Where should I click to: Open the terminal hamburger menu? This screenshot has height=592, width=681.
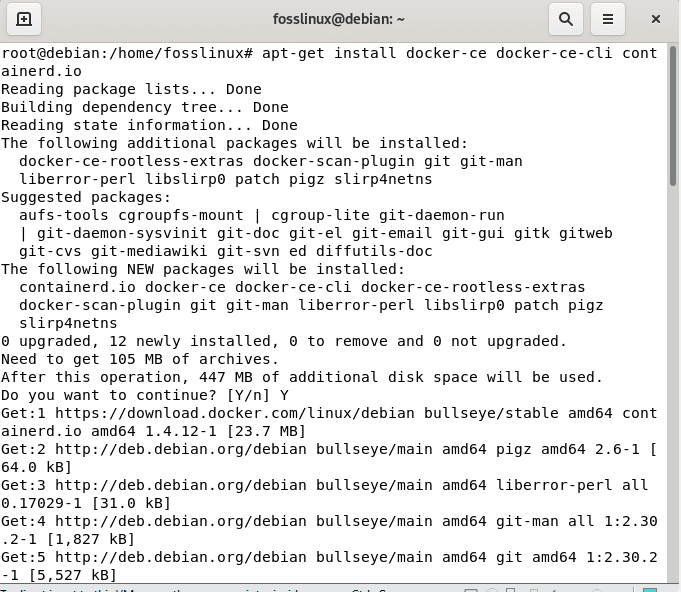click(x=608, y=19)
